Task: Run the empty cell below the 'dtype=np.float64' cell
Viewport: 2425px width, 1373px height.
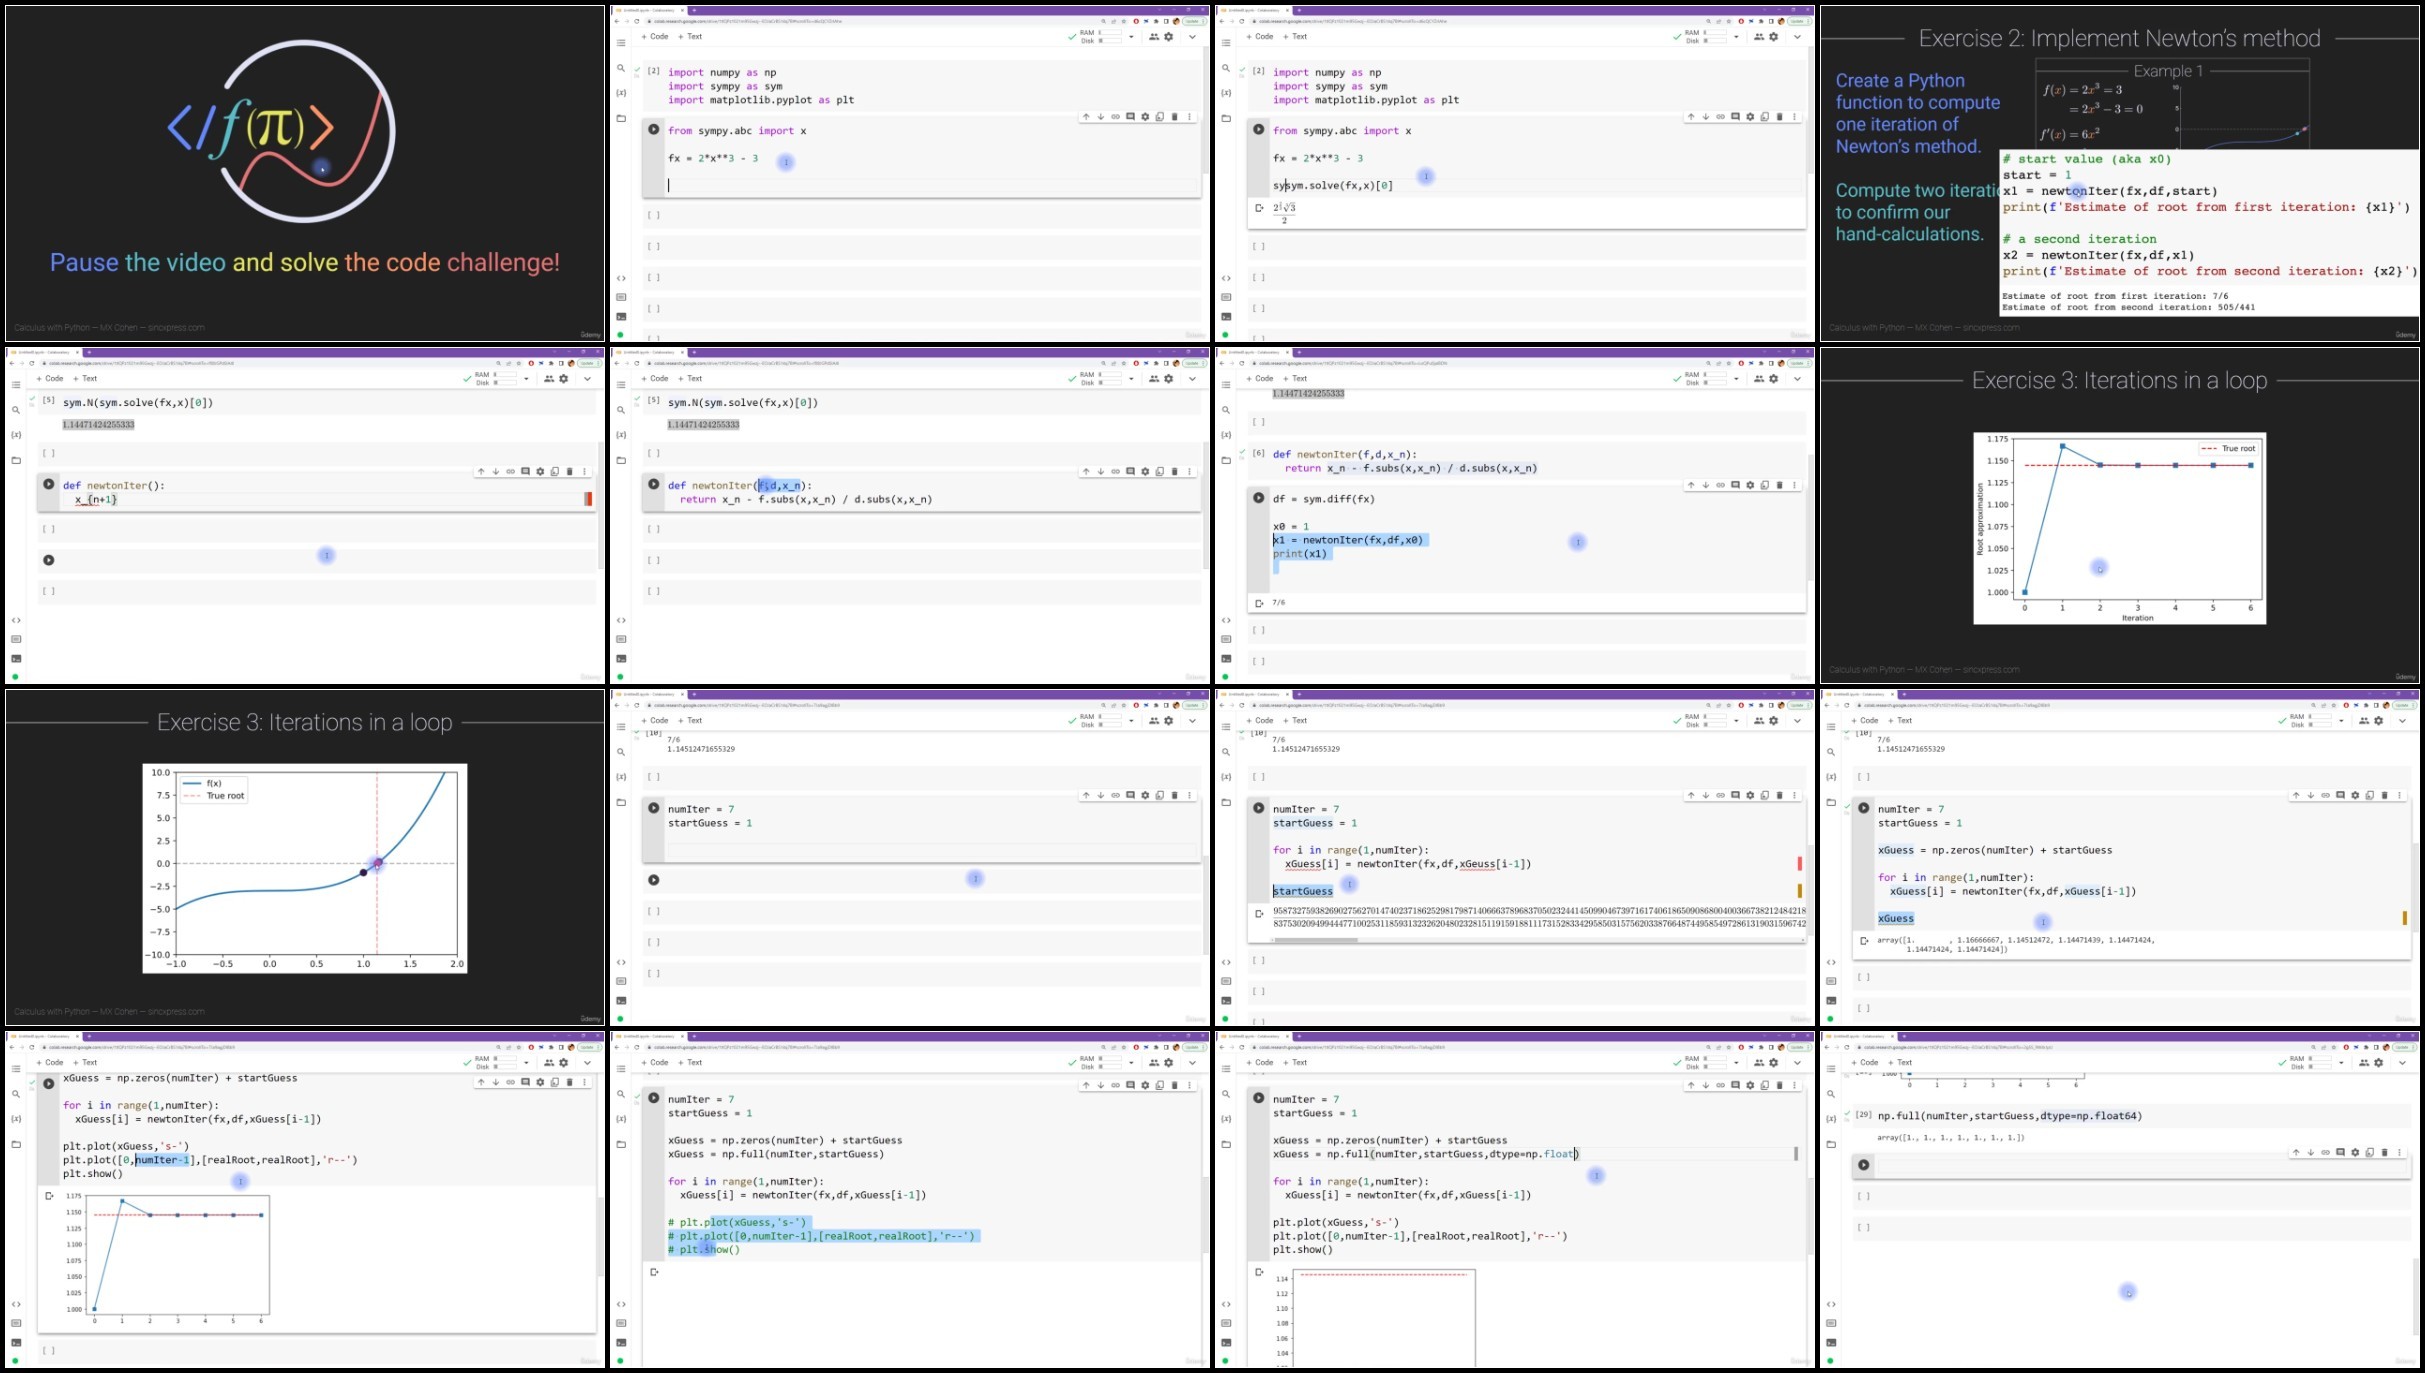Action: pos(1863,1165)
